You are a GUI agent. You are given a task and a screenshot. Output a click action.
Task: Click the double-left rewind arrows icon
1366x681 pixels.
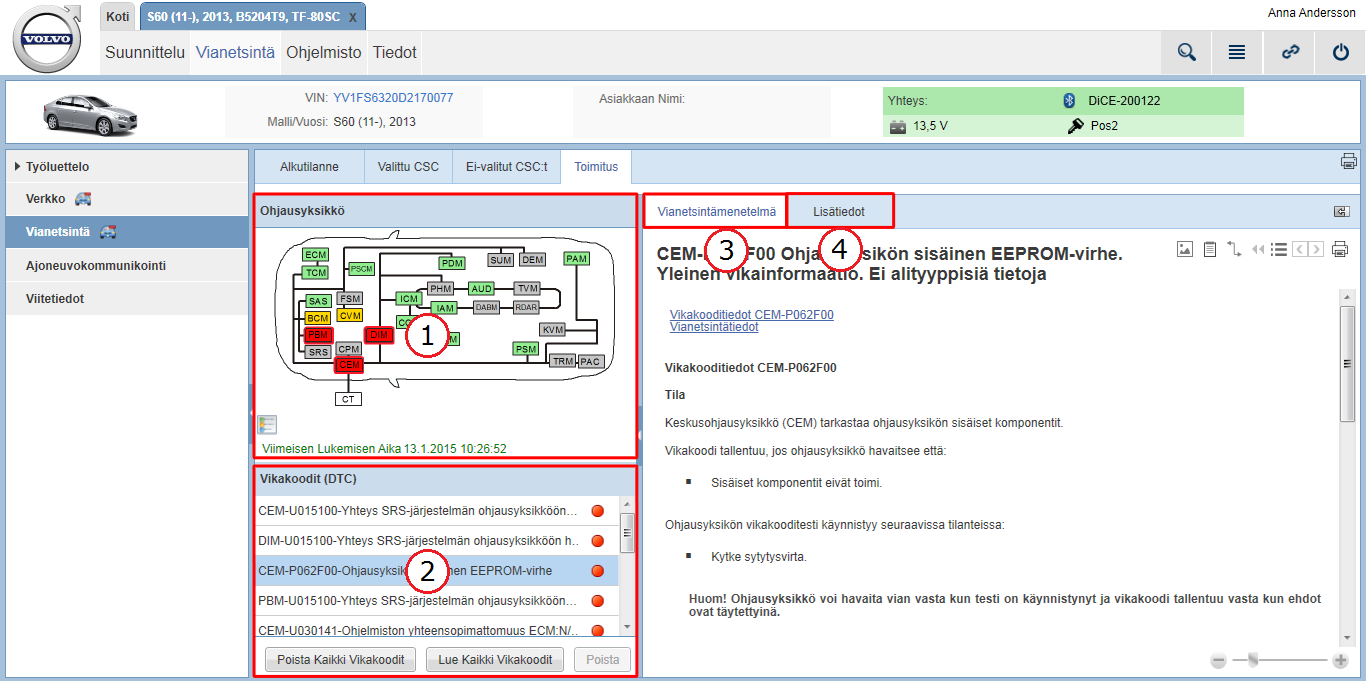tap(1258, 249)
